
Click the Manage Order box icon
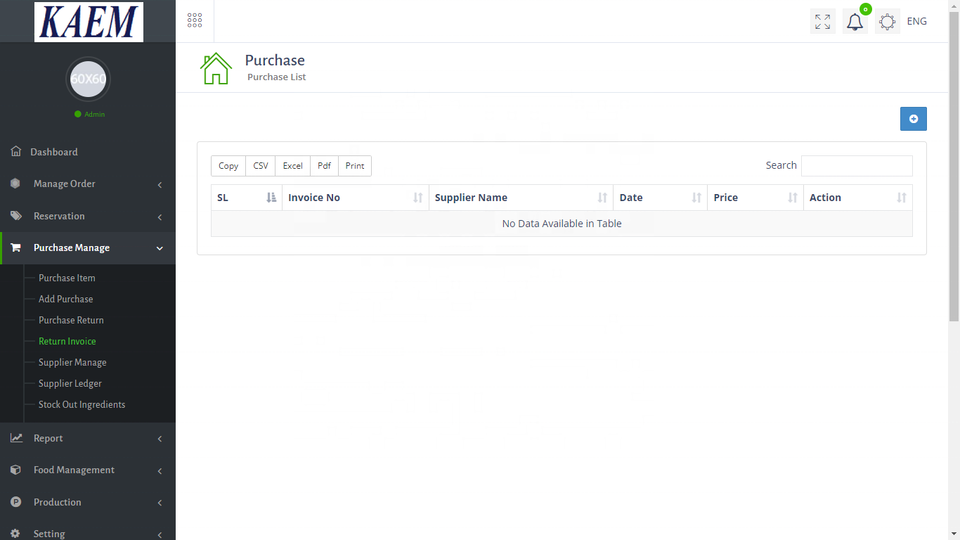pyautogui.click(x=15, y=183)
